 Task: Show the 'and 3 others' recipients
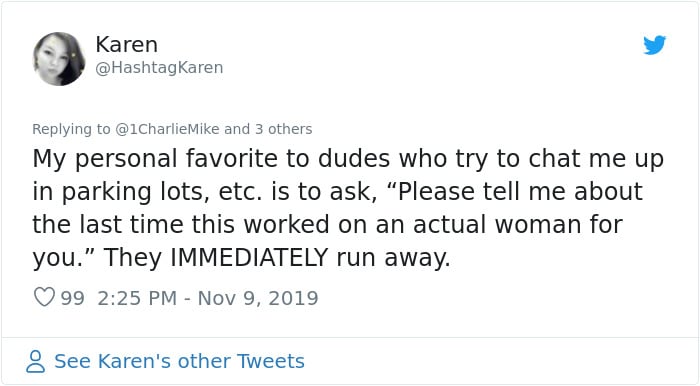[x=268, y=129]
